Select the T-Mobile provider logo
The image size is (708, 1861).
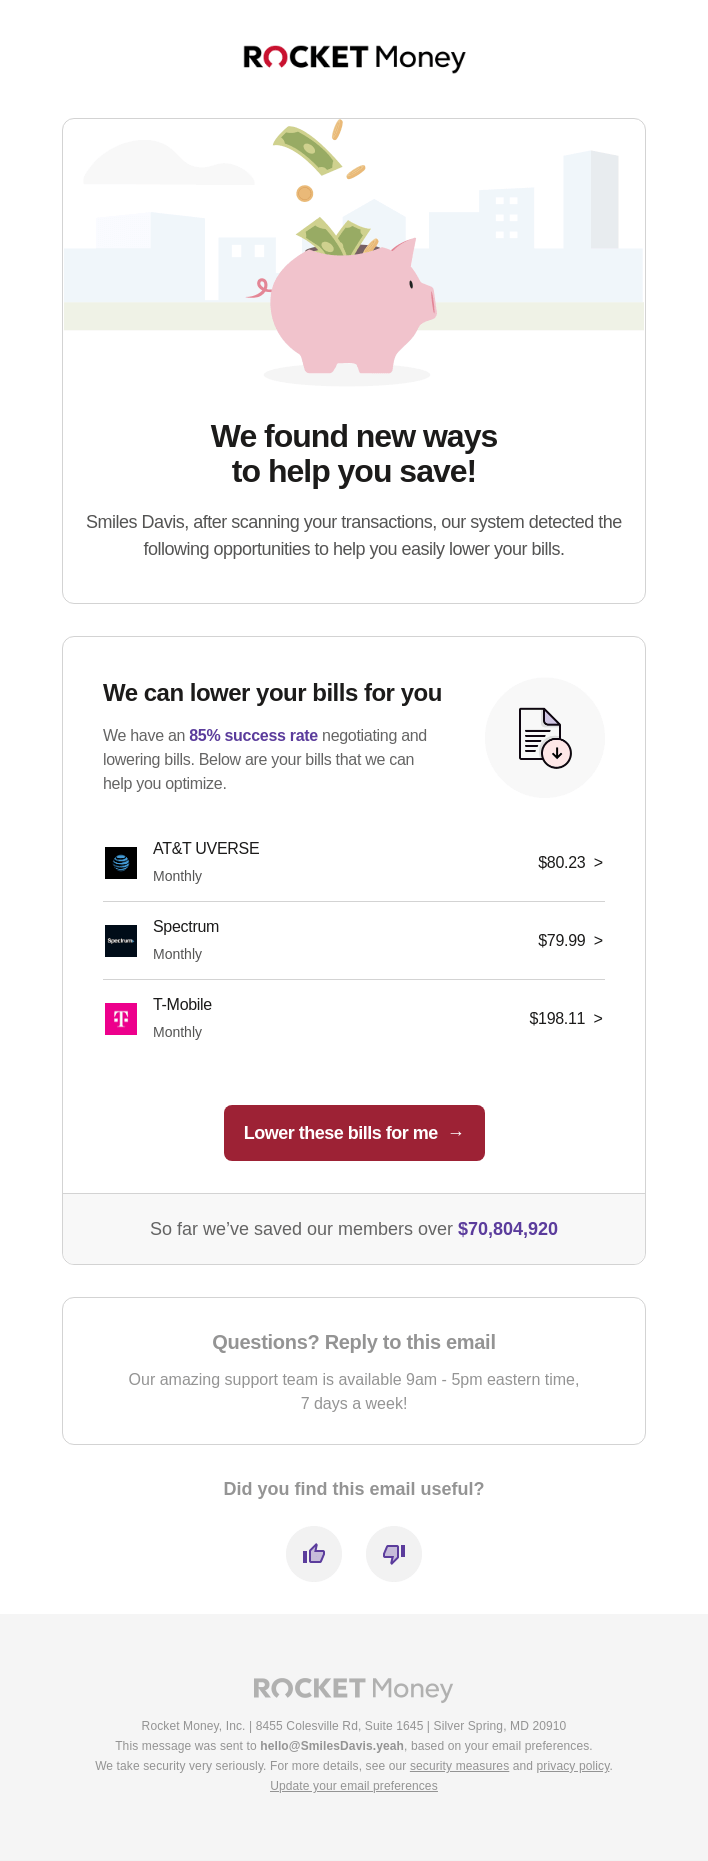[x=120, y=1018]
